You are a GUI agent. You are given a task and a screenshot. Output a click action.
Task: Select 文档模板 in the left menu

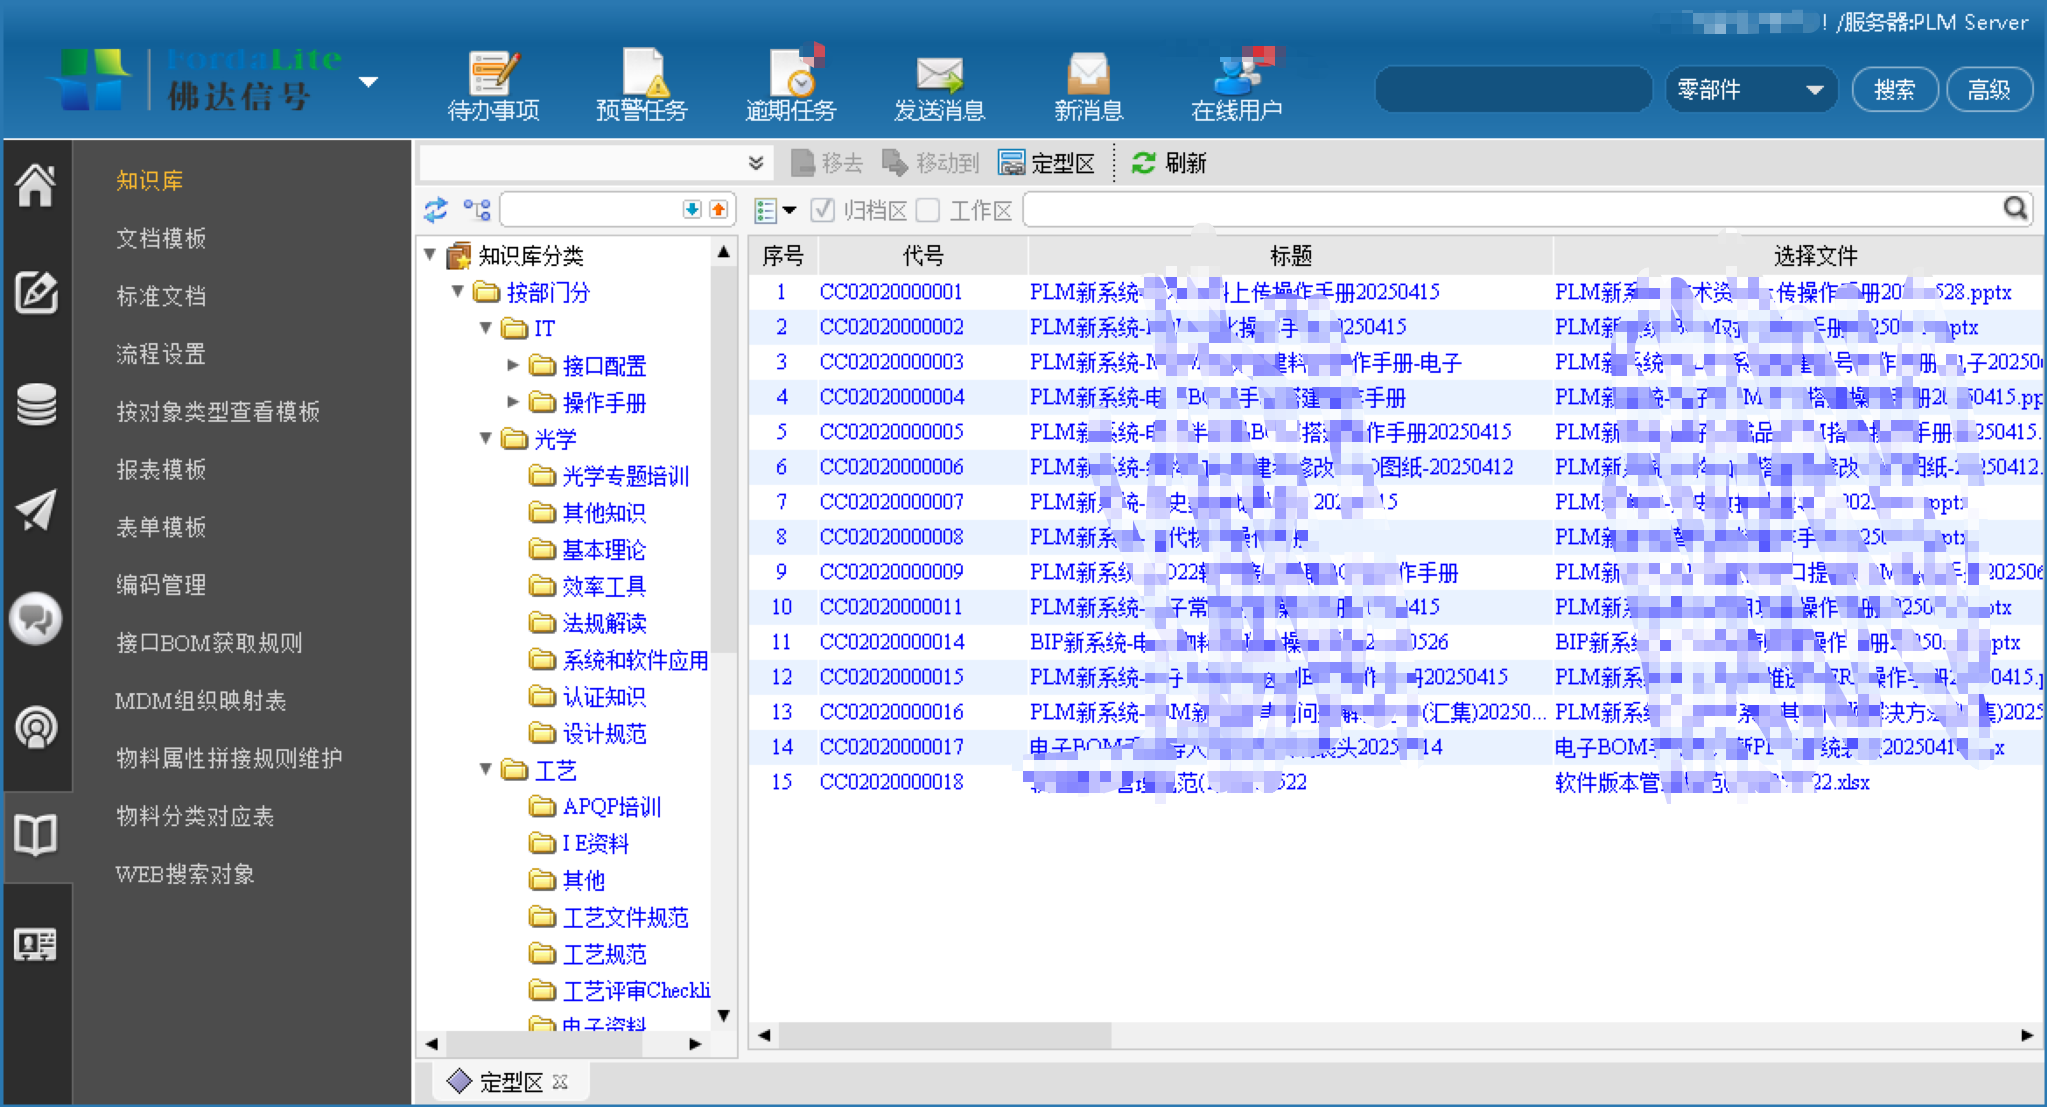pyautogui.click(x=161, y=238)
